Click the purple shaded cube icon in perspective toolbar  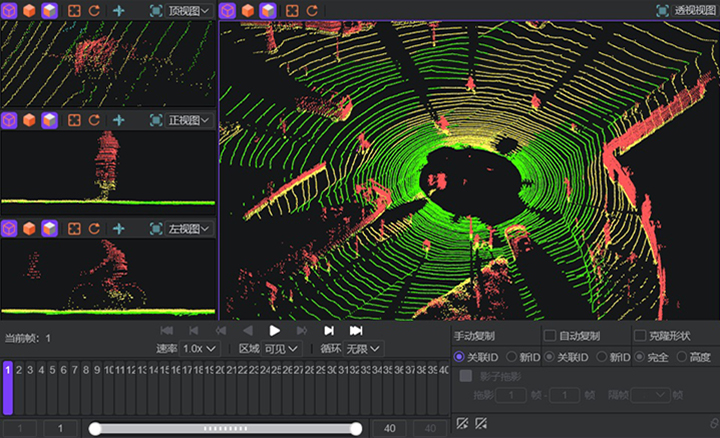(x=269, y=10)
